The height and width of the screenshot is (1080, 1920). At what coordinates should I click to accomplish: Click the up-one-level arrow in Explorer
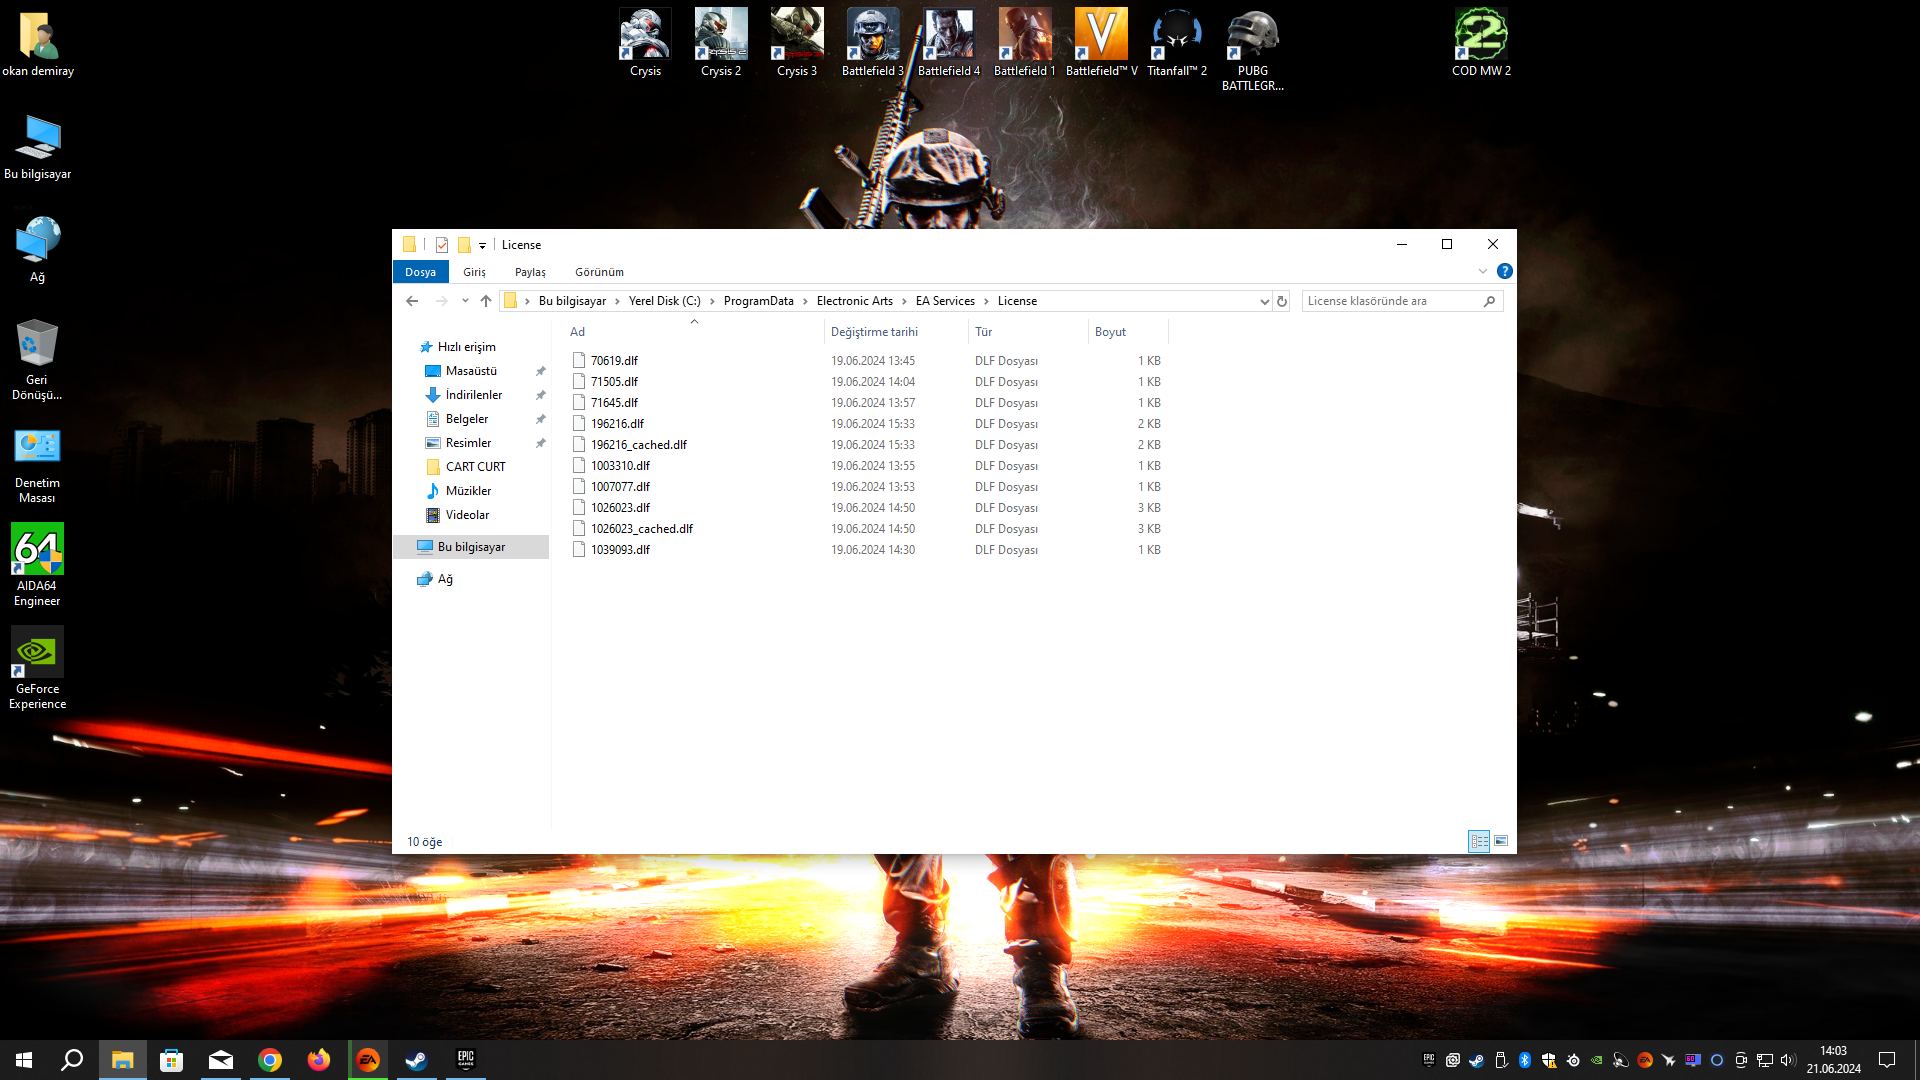(486, 301)
